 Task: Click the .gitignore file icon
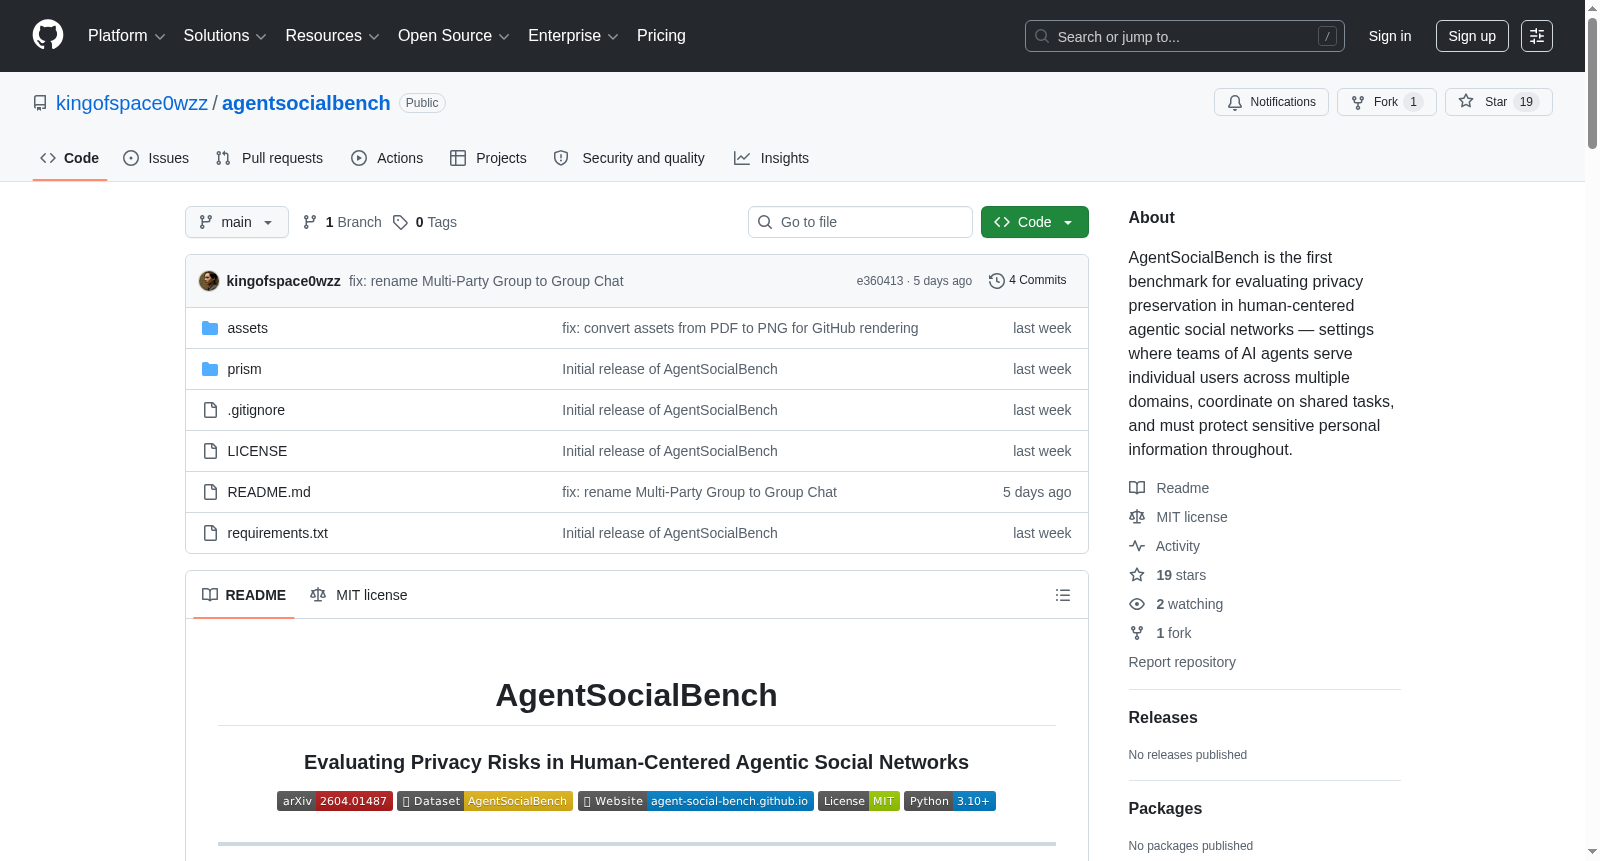click(x=210, y=410)
